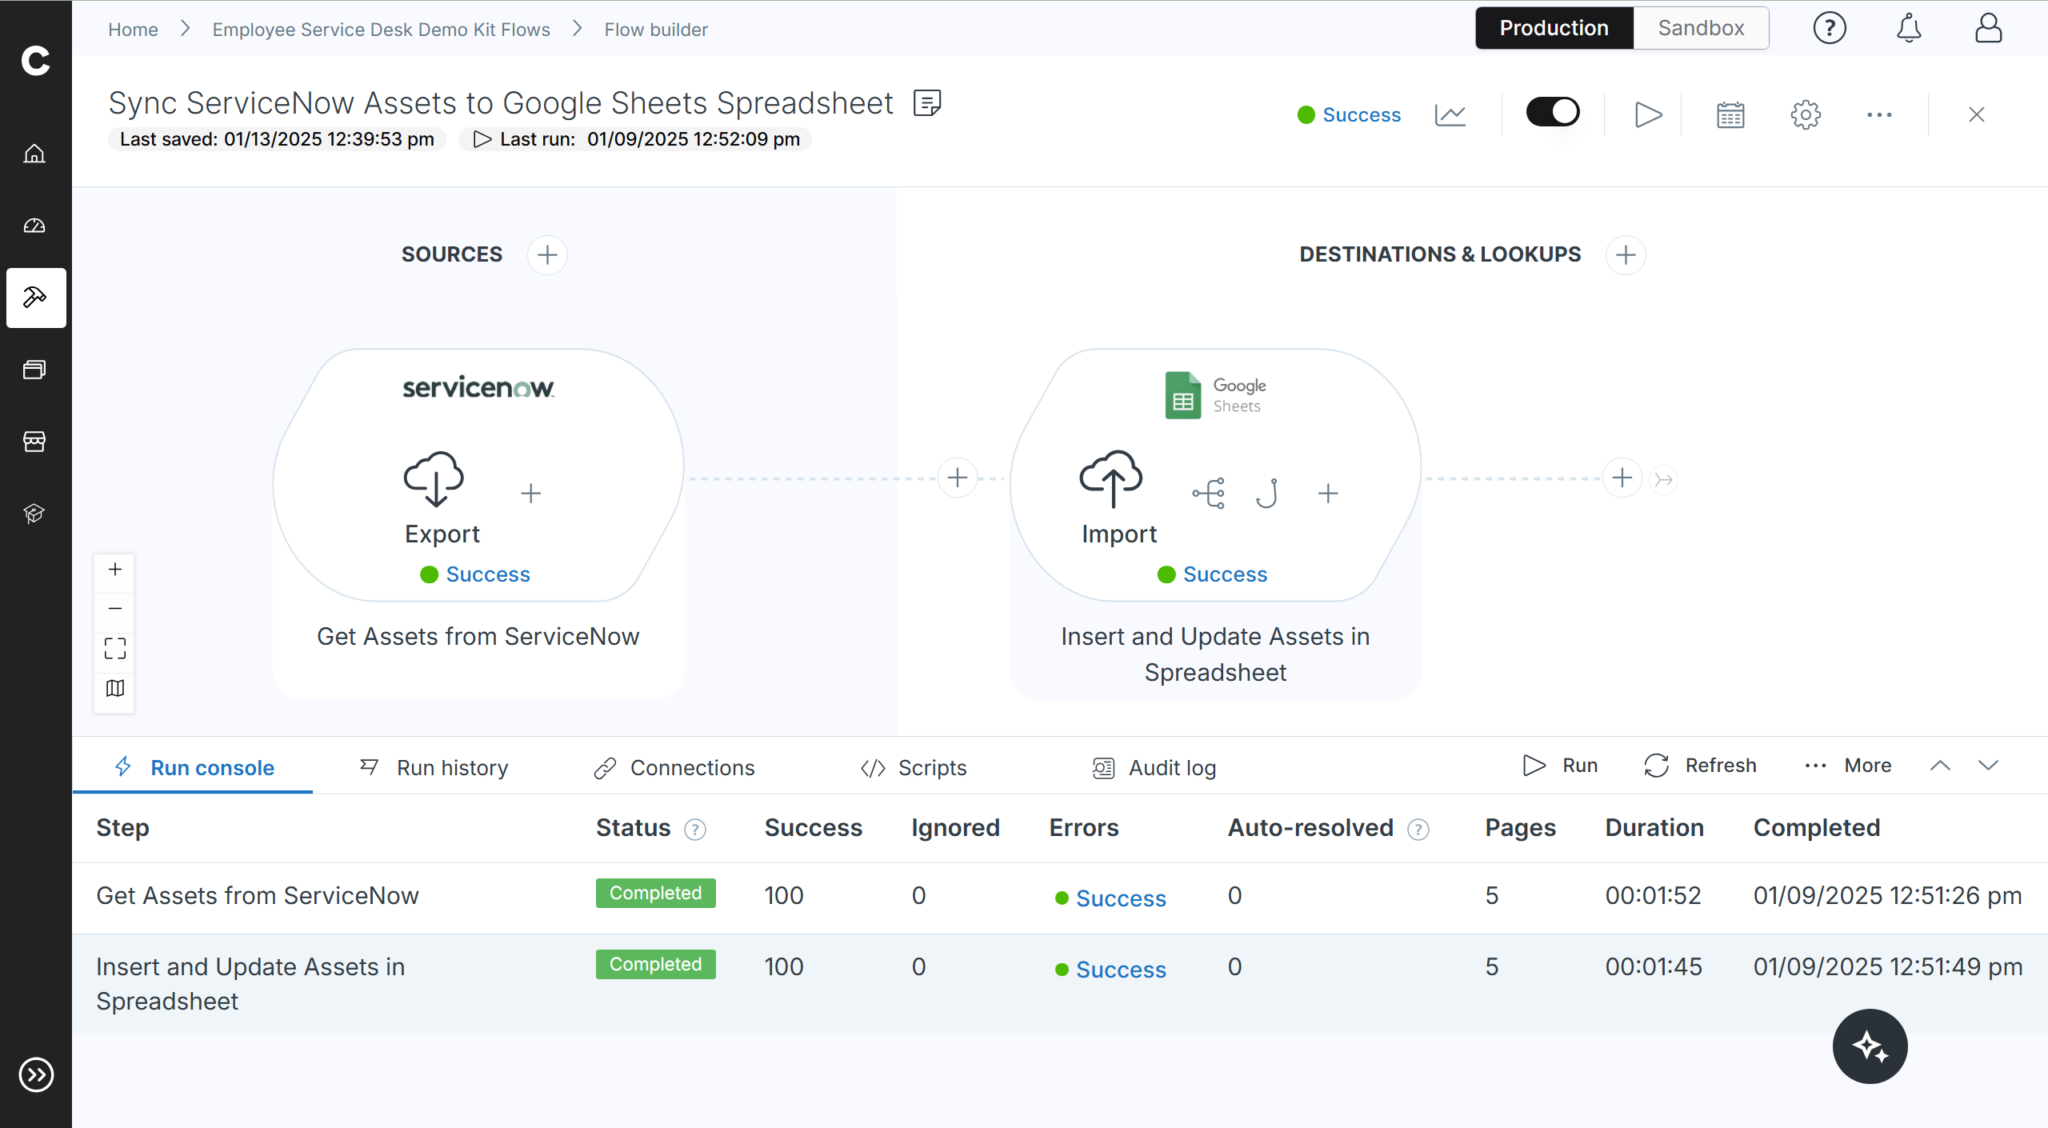View flow analytics via the chart icon
The width and height of the screenshot is (2048, 1128).
point(1451,114)
